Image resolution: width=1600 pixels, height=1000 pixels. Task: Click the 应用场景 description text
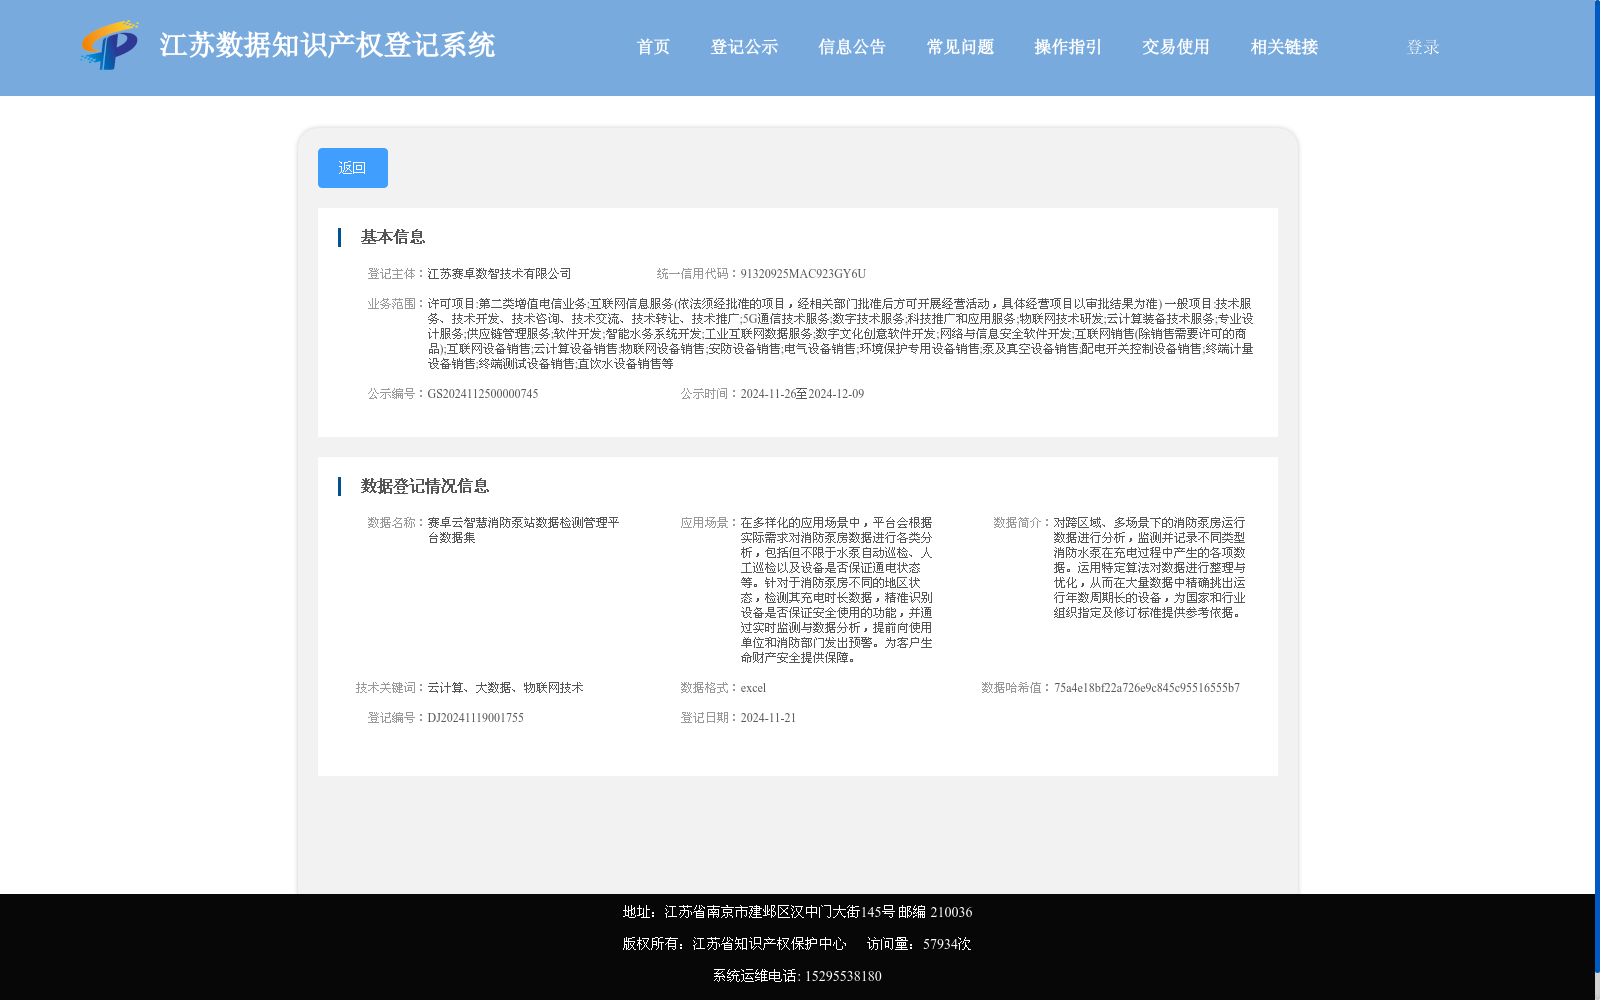click(x=837, y=590)
